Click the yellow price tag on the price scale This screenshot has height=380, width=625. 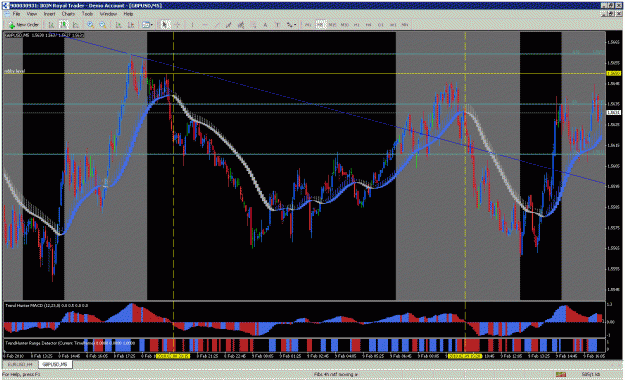[x=613, y=73]
